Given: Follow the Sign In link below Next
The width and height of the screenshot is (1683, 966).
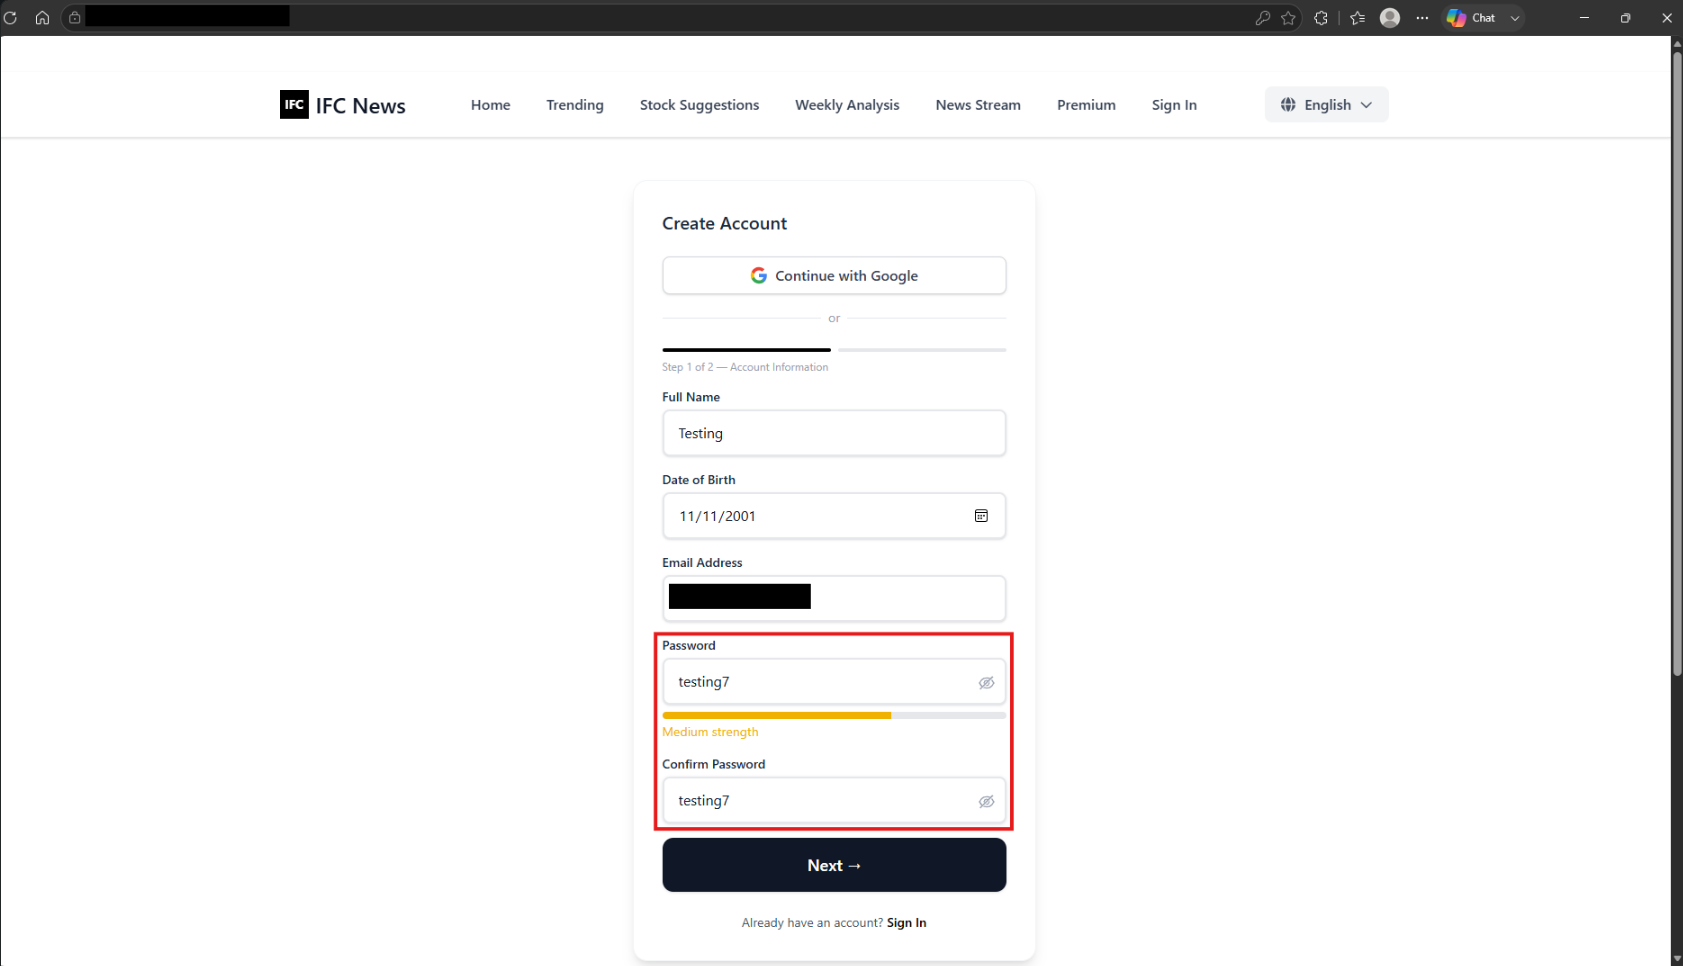Looking at the screenshot, I should click(906, 923).
